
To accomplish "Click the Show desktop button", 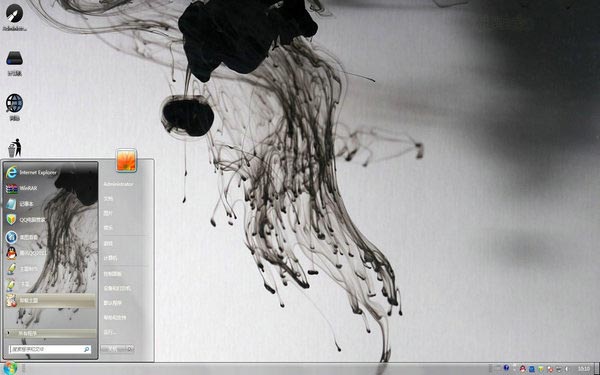I will tap(597, 368).
